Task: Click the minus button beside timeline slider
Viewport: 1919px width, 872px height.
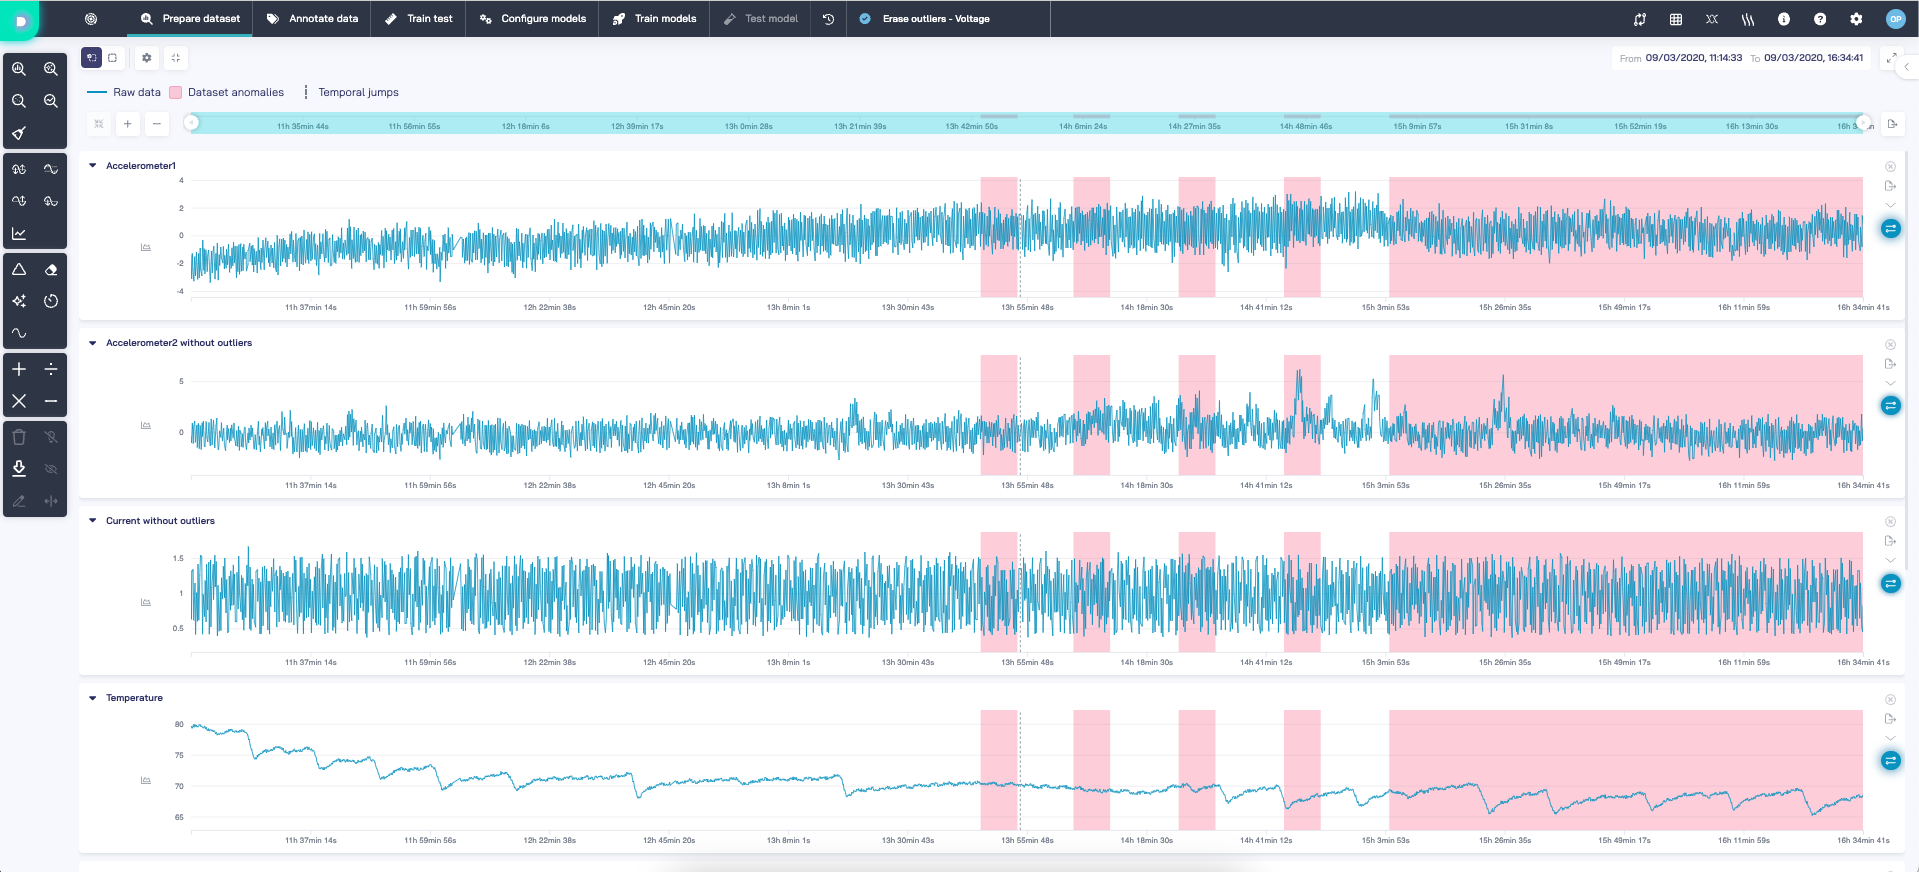Action: (x=157, y=124)
